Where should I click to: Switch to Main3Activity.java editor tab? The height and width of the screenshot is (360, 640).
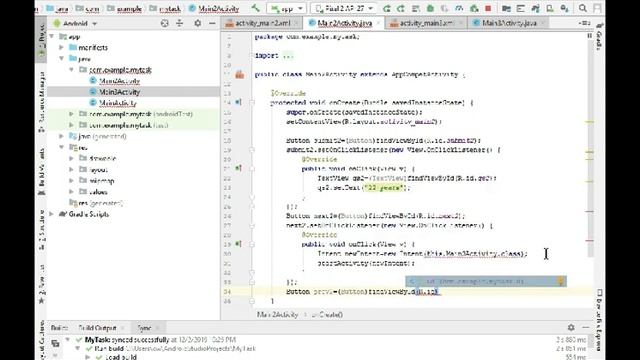509,23
